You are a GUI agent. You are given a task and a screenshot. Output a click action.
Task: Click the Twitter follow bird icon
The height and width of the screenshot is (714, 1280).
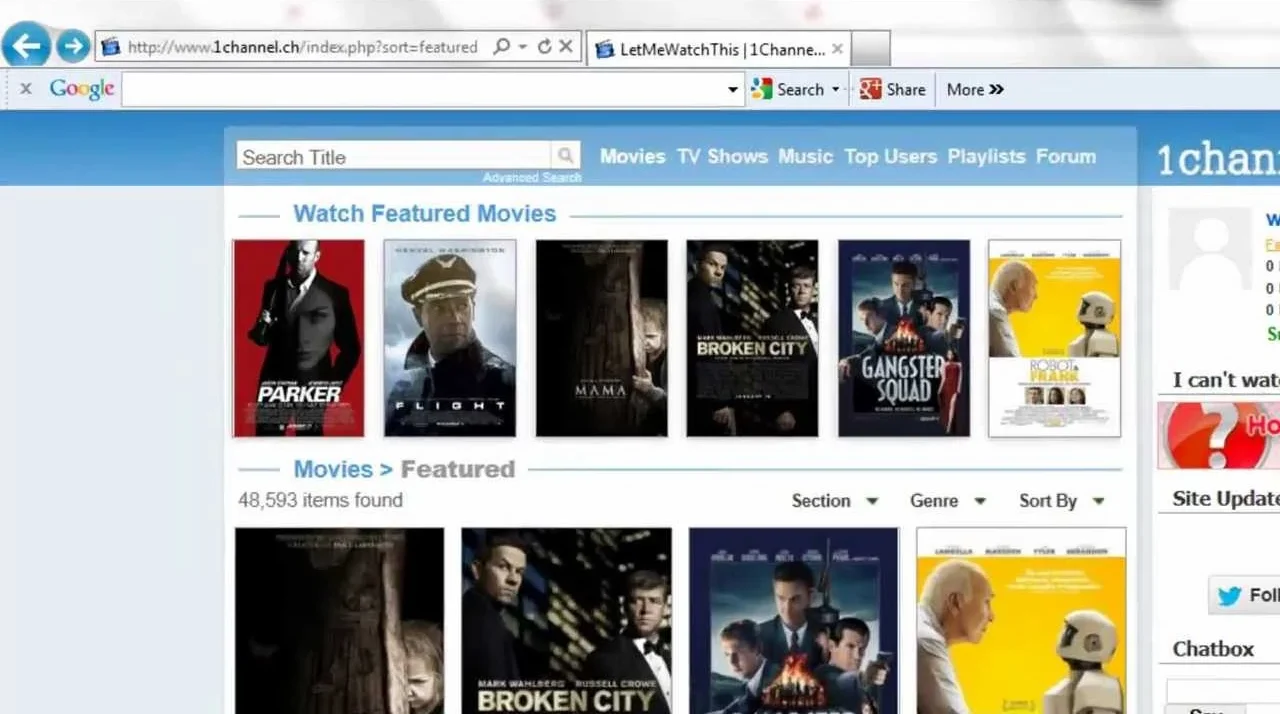coord(1227,595)
